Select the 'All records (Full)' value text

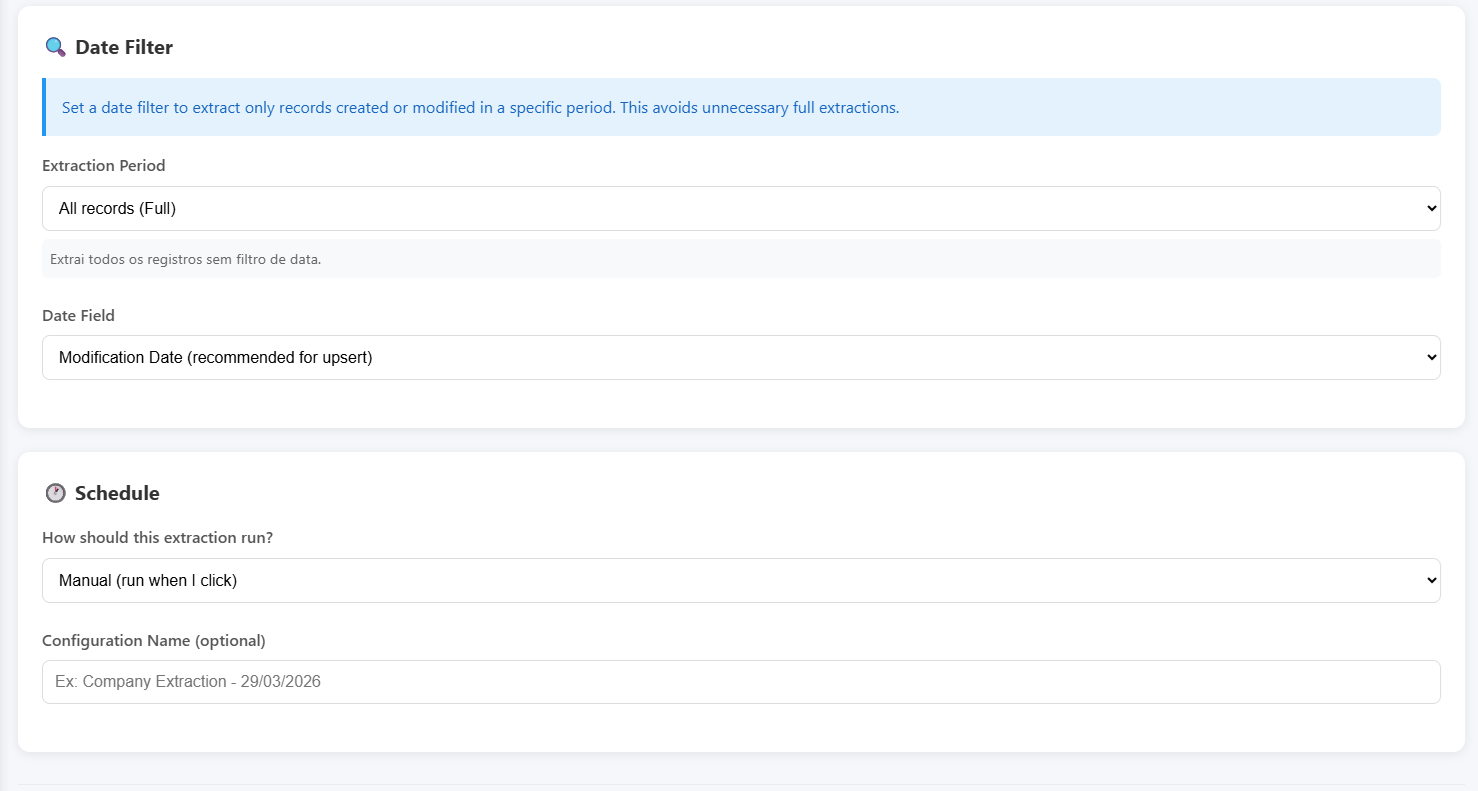(x=117, y=208)
